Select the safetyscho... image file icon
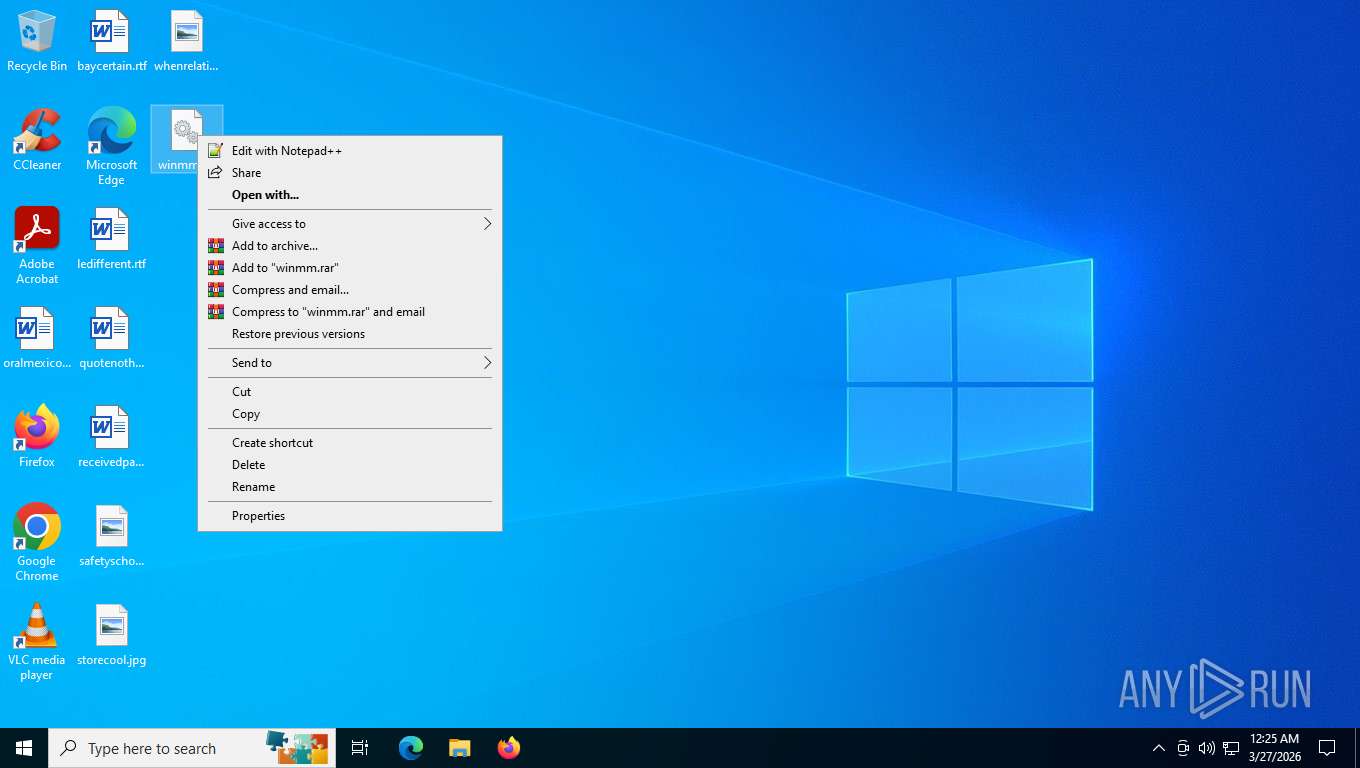Image resolution: width=1360 pixels, height=768 pixels. click(111, 536)
